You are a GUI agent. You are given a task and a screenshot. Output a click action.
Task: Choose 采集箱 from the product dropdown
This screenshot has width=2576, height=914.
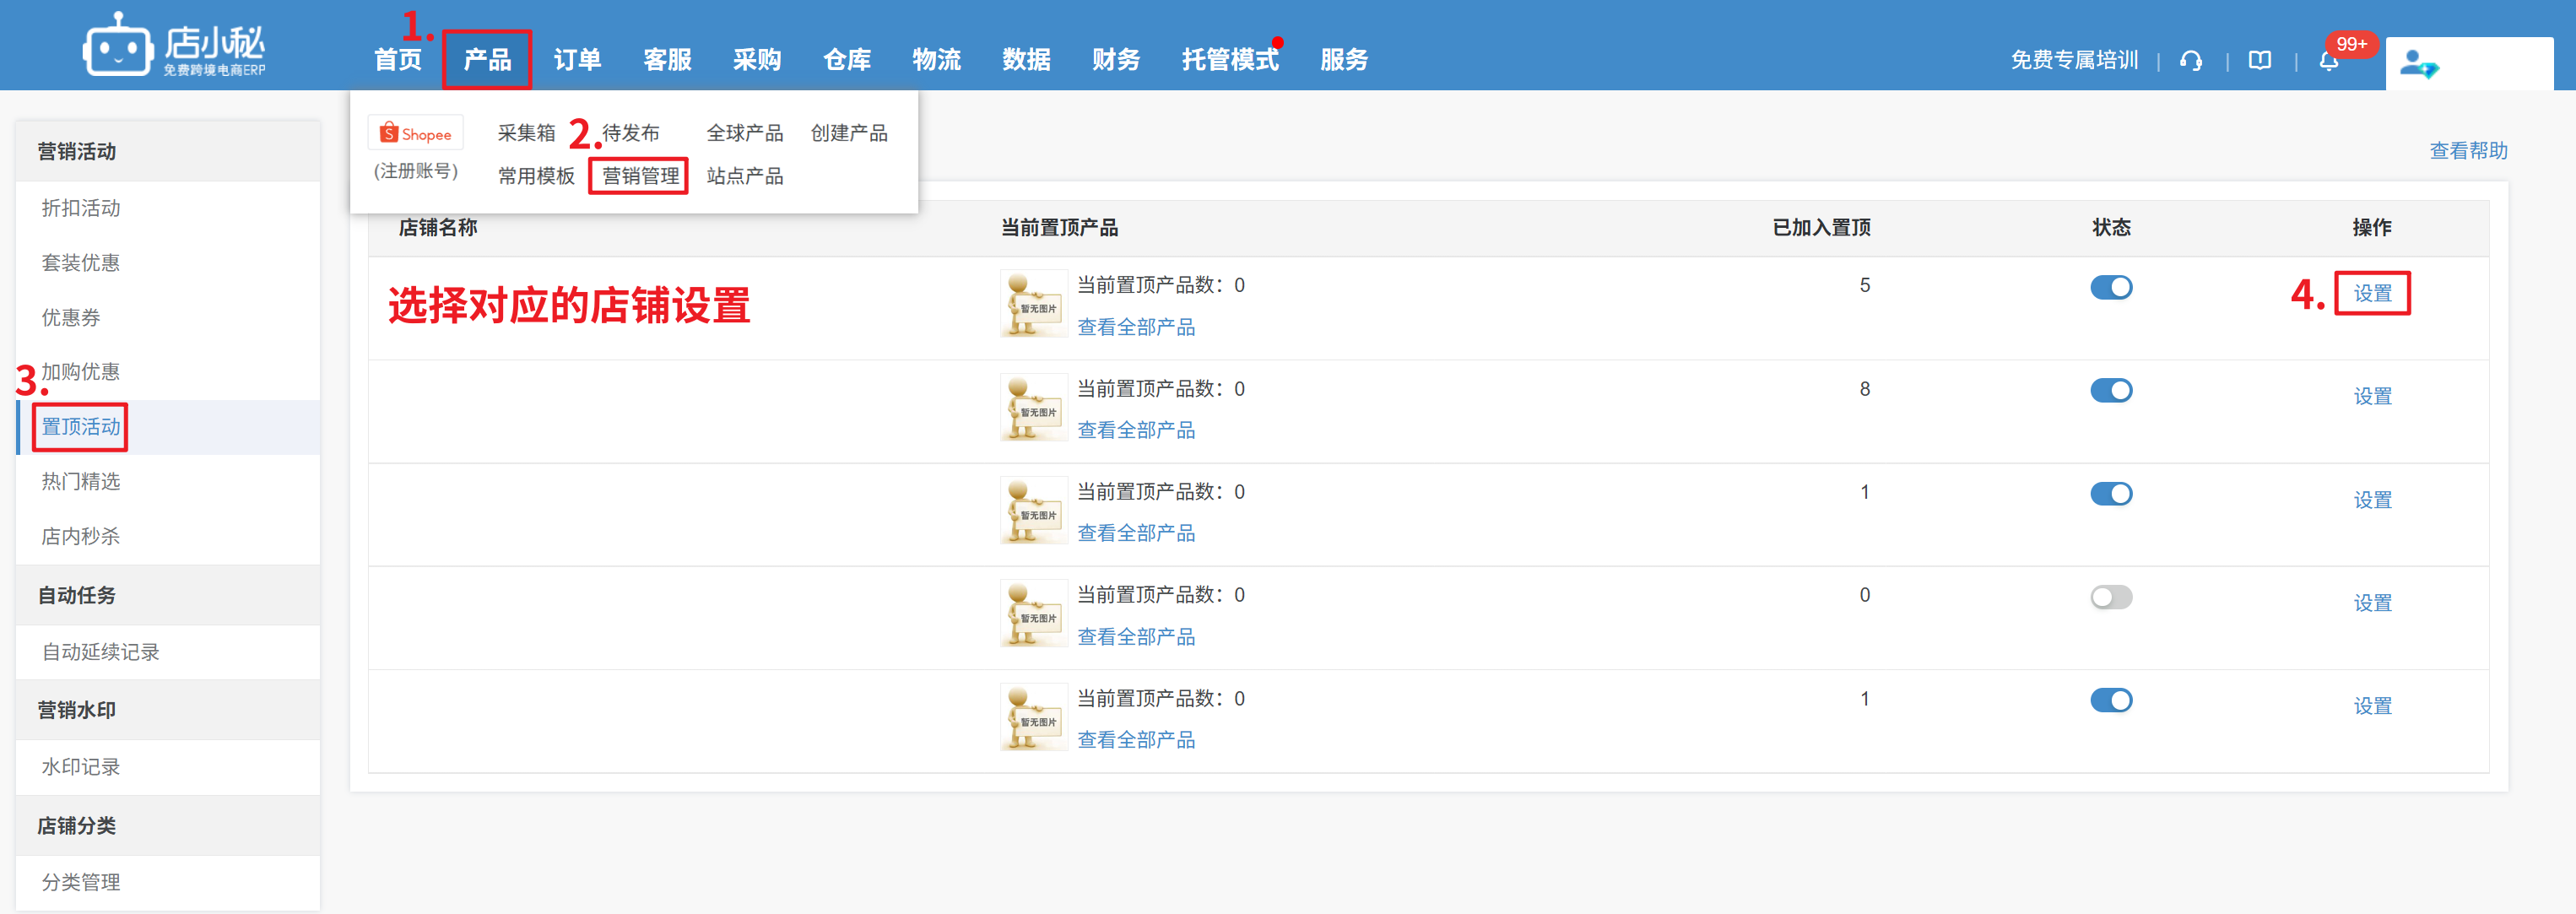point(526,133)
